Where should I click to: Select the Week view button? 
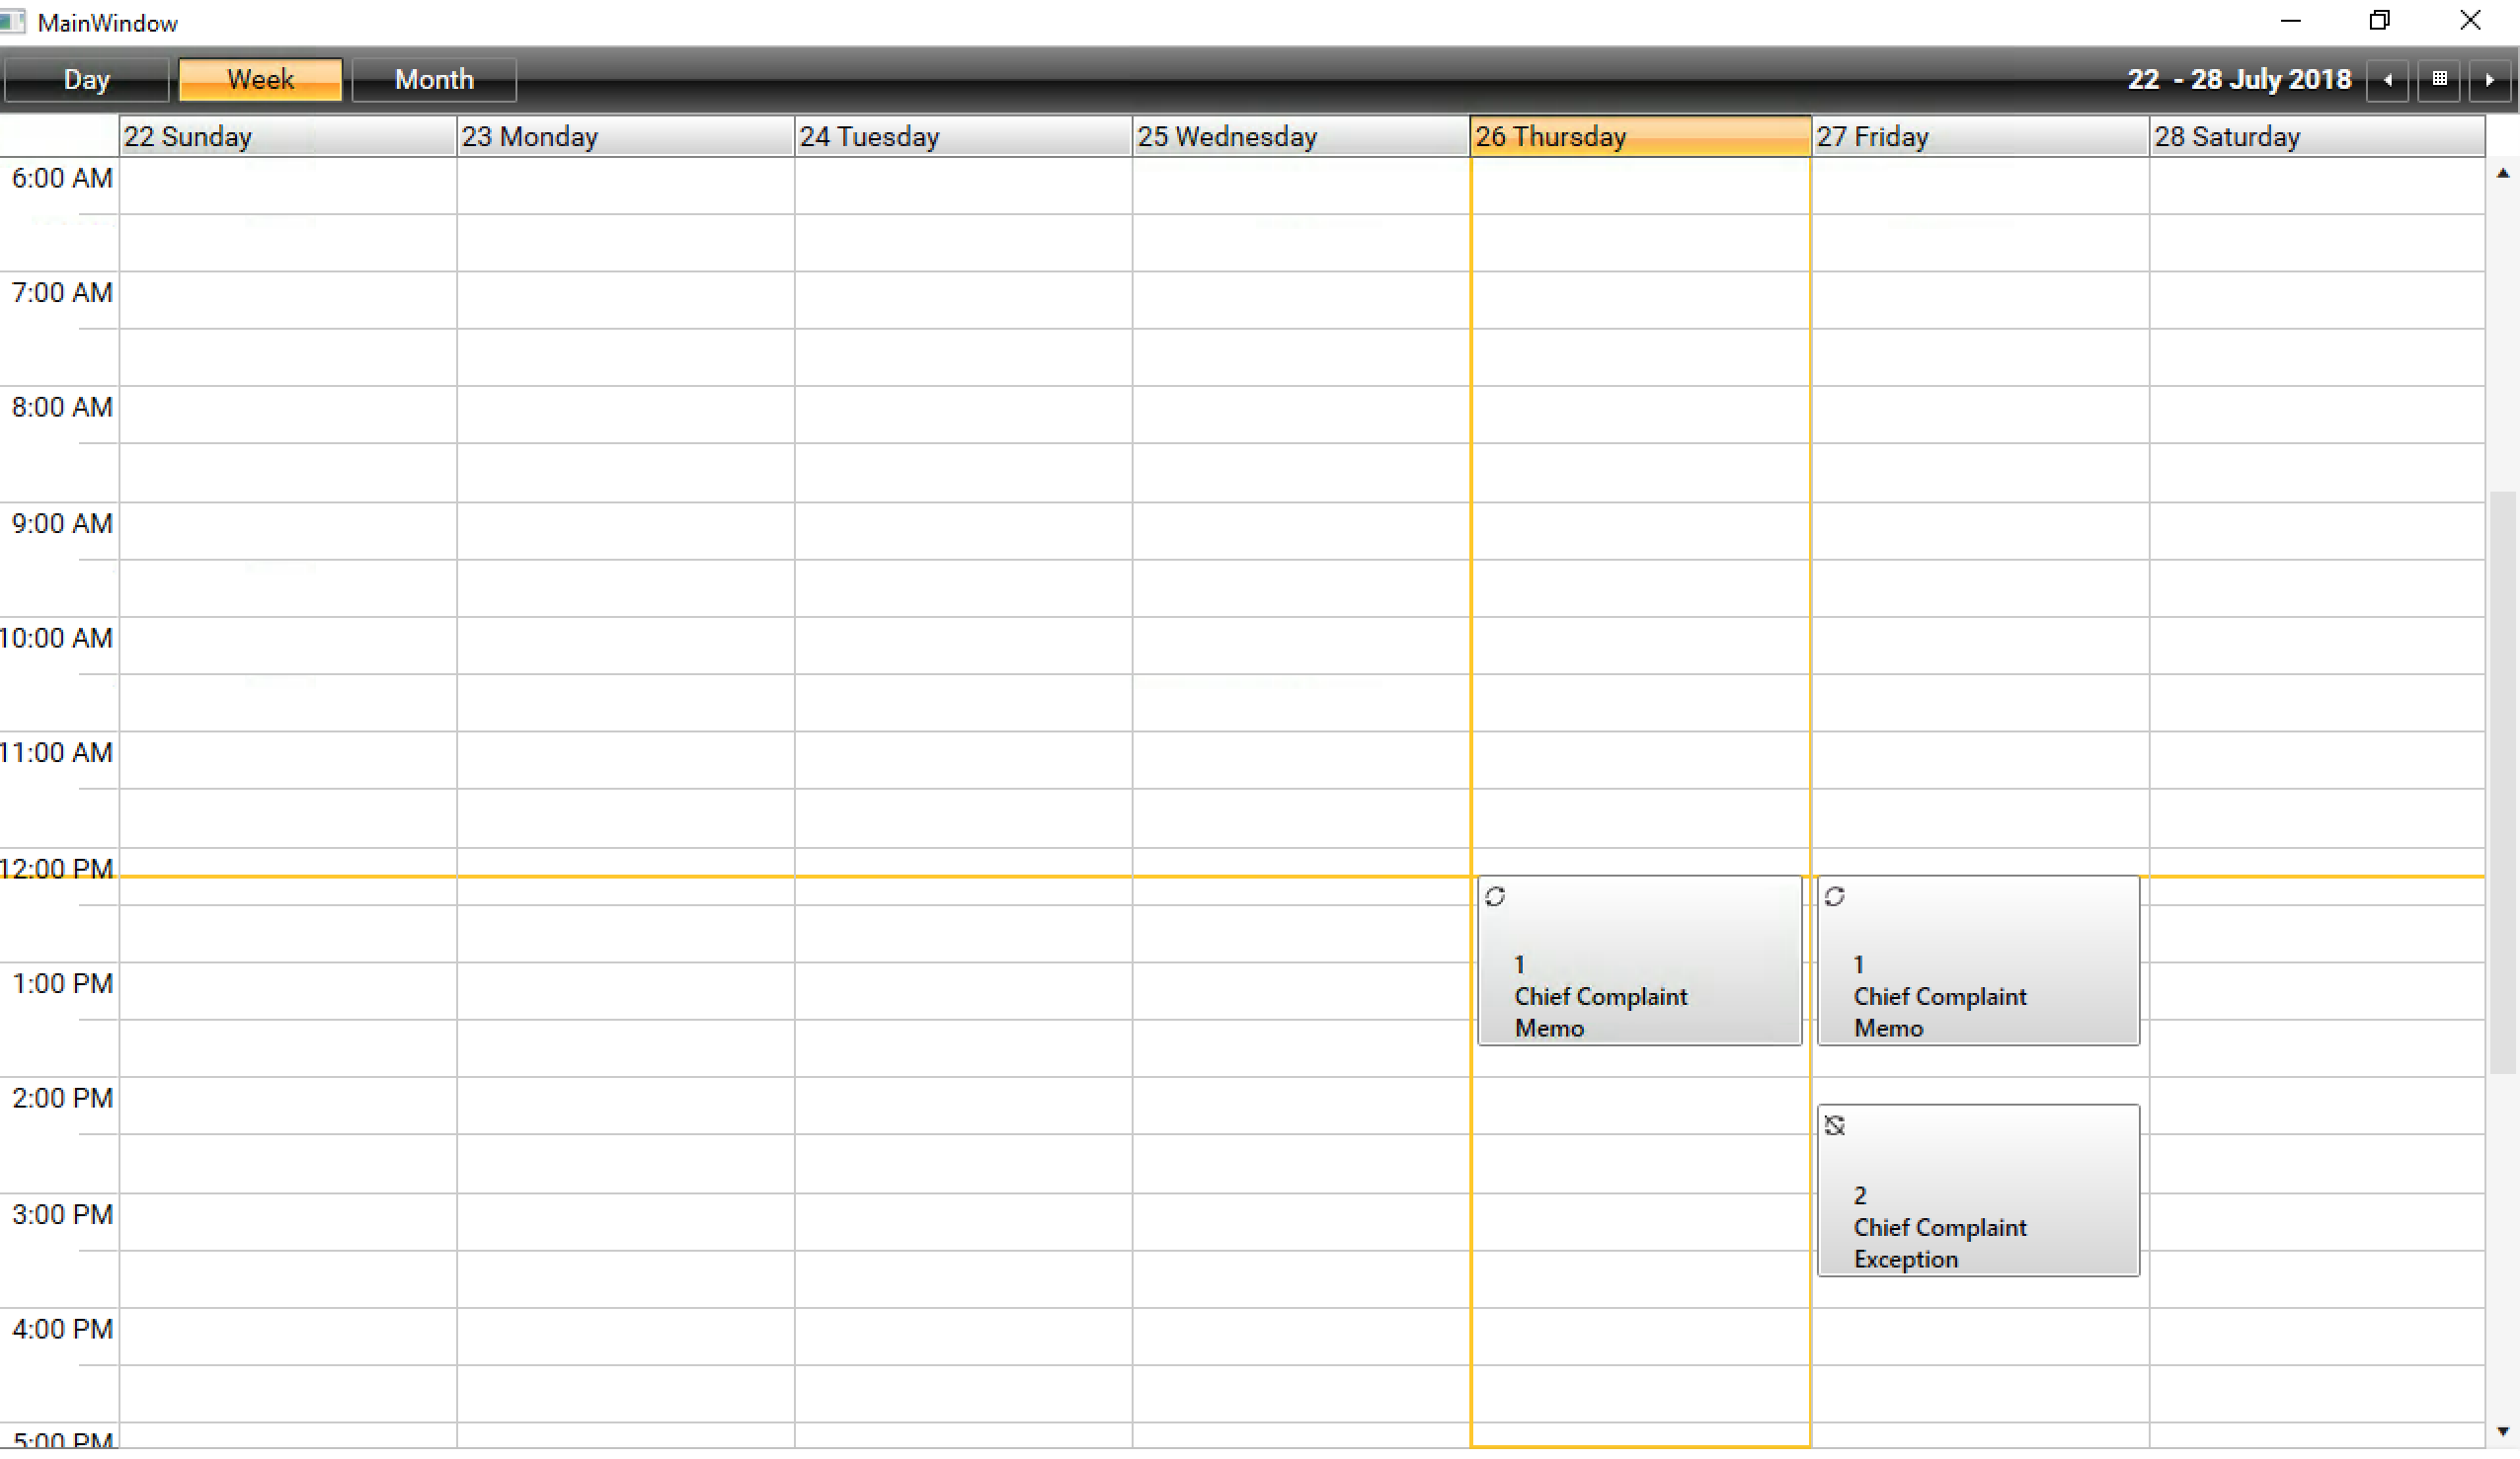tap(260, 80)
